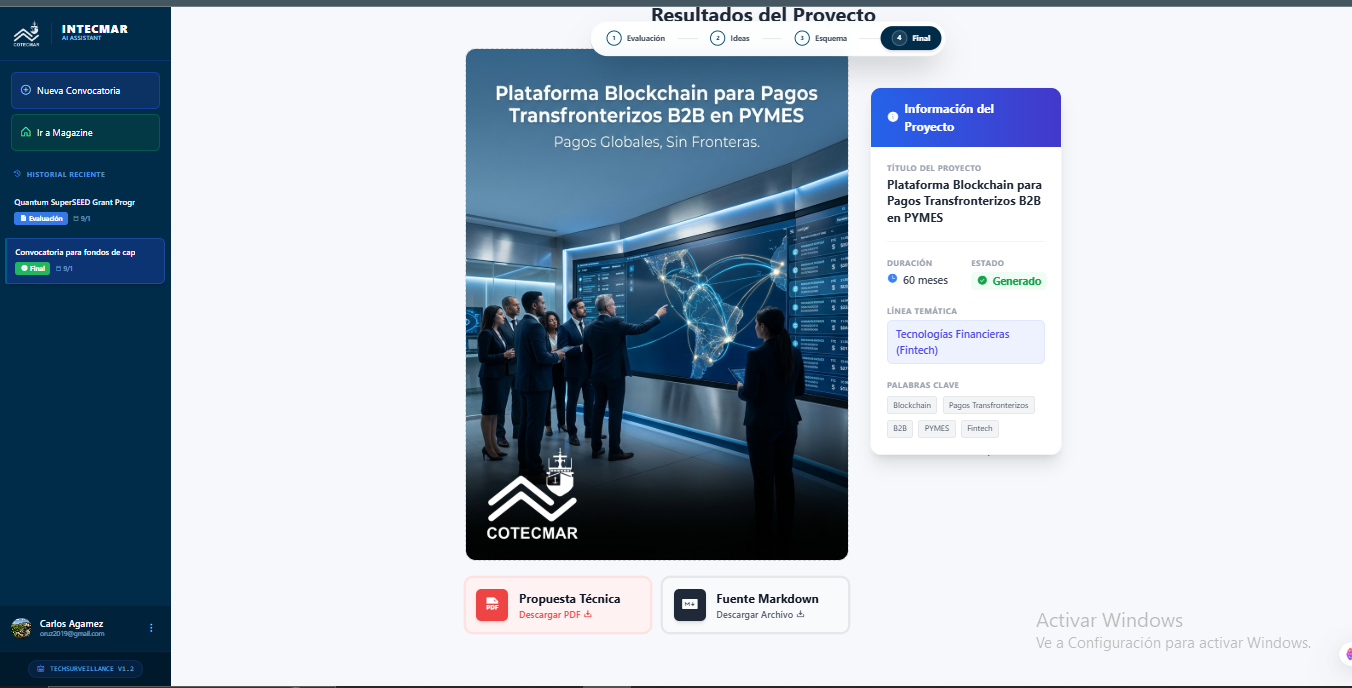Select the blue dot on Información del Proyecto

click(892, 116)
